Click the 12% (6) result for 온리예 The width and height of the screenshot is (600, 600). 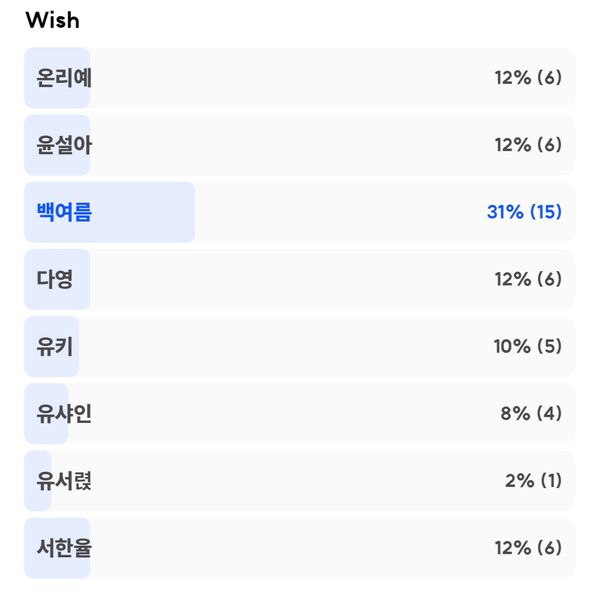[528, 78]
